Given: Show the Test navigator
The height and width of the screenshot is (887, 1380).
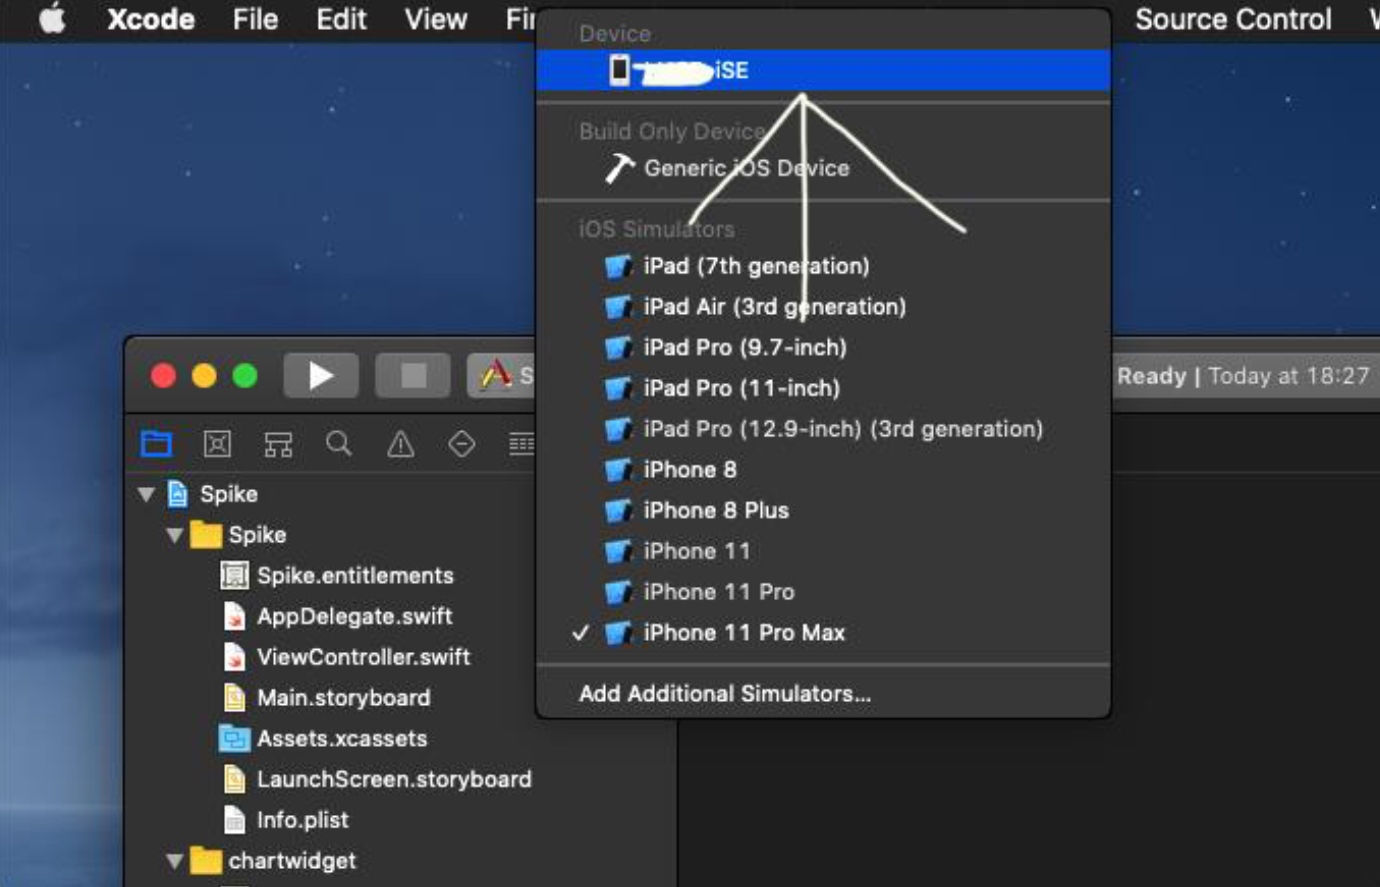Looking at the screenshot, I should (x=461, y=444).
